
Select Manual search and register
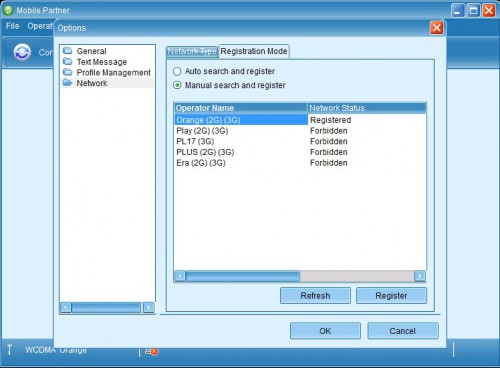(x=177, y=85)
